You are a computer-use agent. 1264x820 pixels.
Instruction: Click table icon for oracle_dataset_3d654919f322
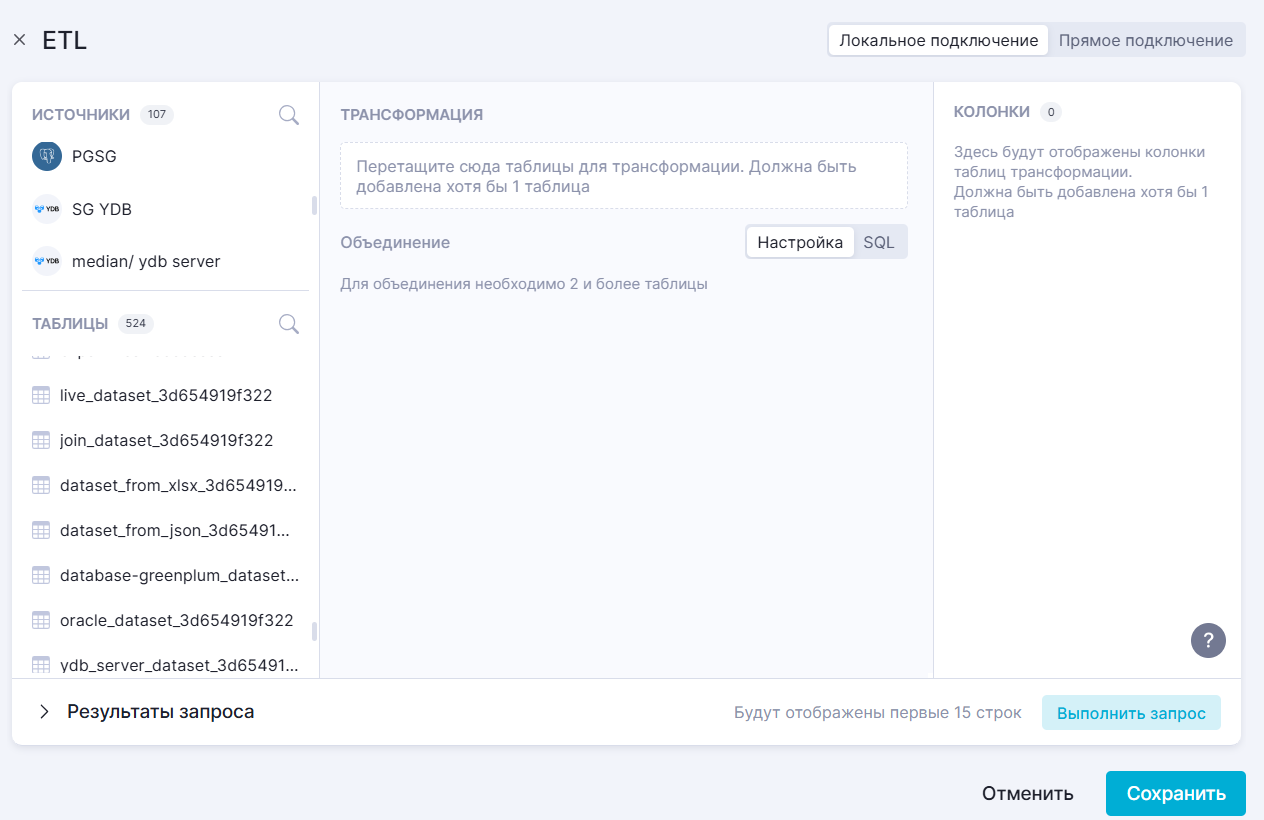[41, 620]
